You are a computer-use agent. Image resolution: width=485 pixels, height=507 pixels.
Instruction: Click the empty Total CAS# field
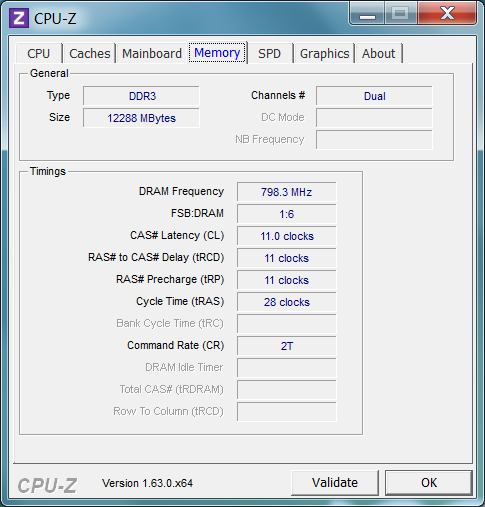tap(287, 390)
